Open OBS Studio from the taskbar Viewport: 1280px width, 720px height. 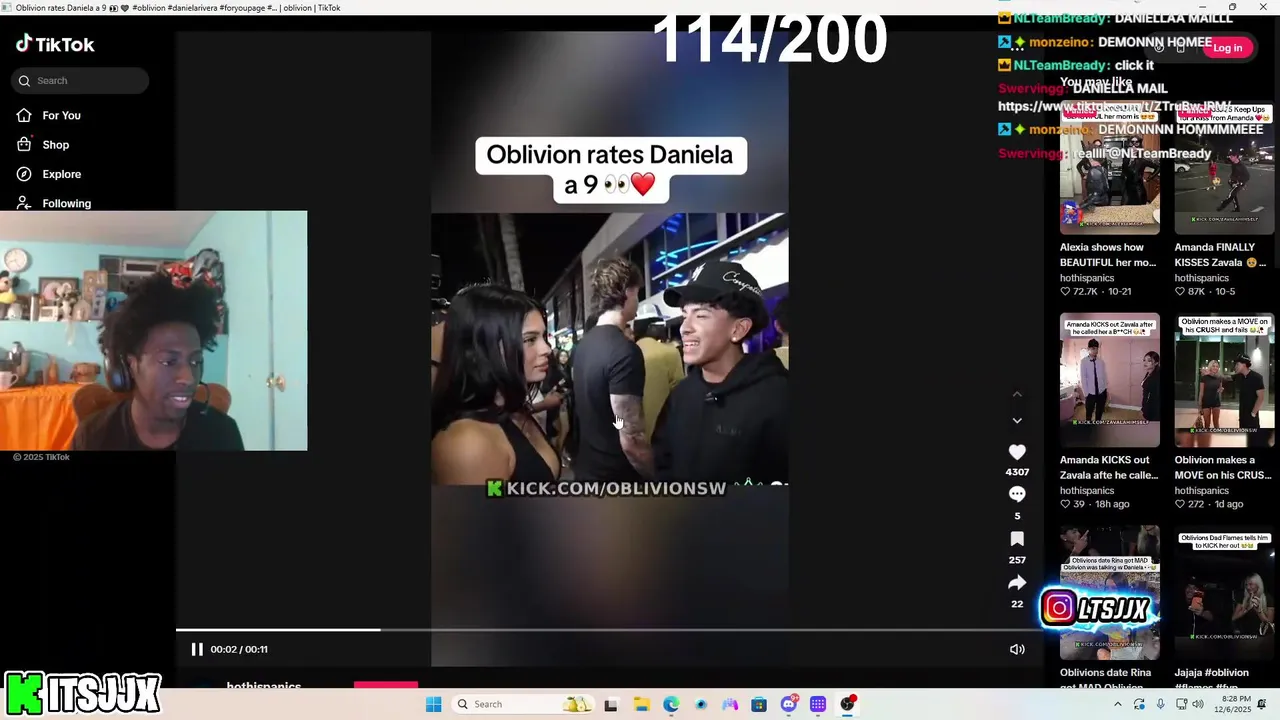848,704
